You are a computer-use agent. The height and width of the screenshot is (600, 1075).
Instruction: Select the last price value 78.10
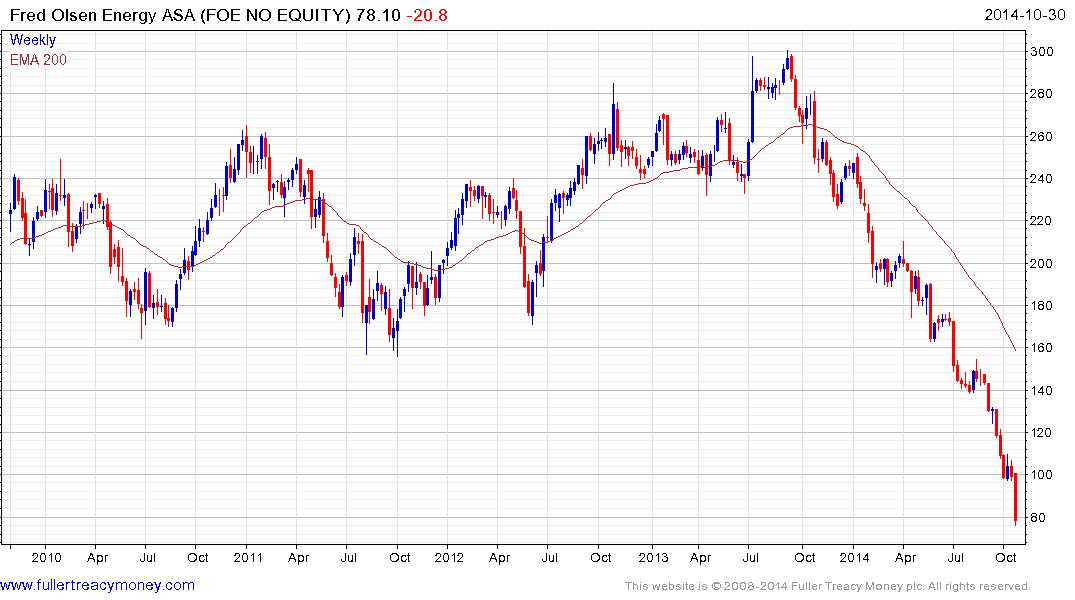click(378, 14)
